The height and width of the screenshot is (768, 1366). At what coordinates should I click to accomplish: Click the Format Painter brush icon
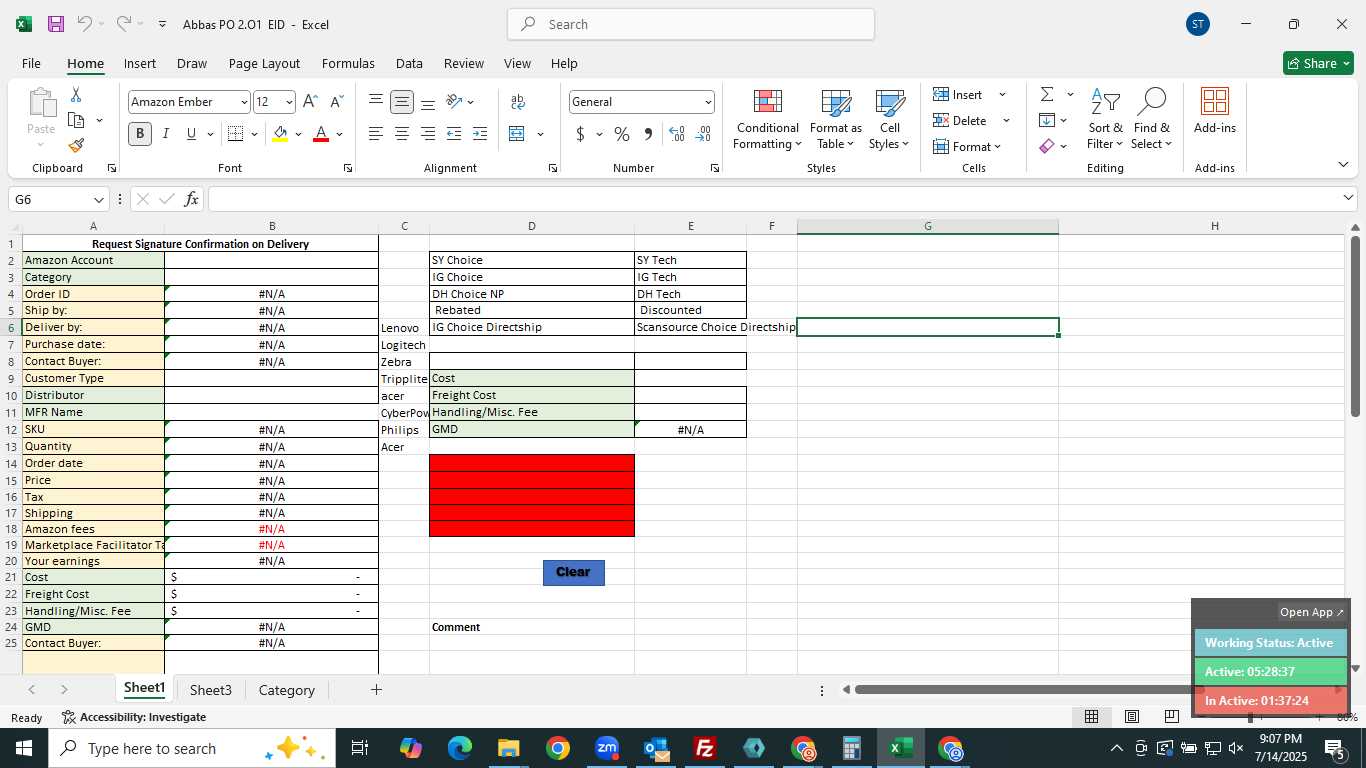click(x=76, y=145)
